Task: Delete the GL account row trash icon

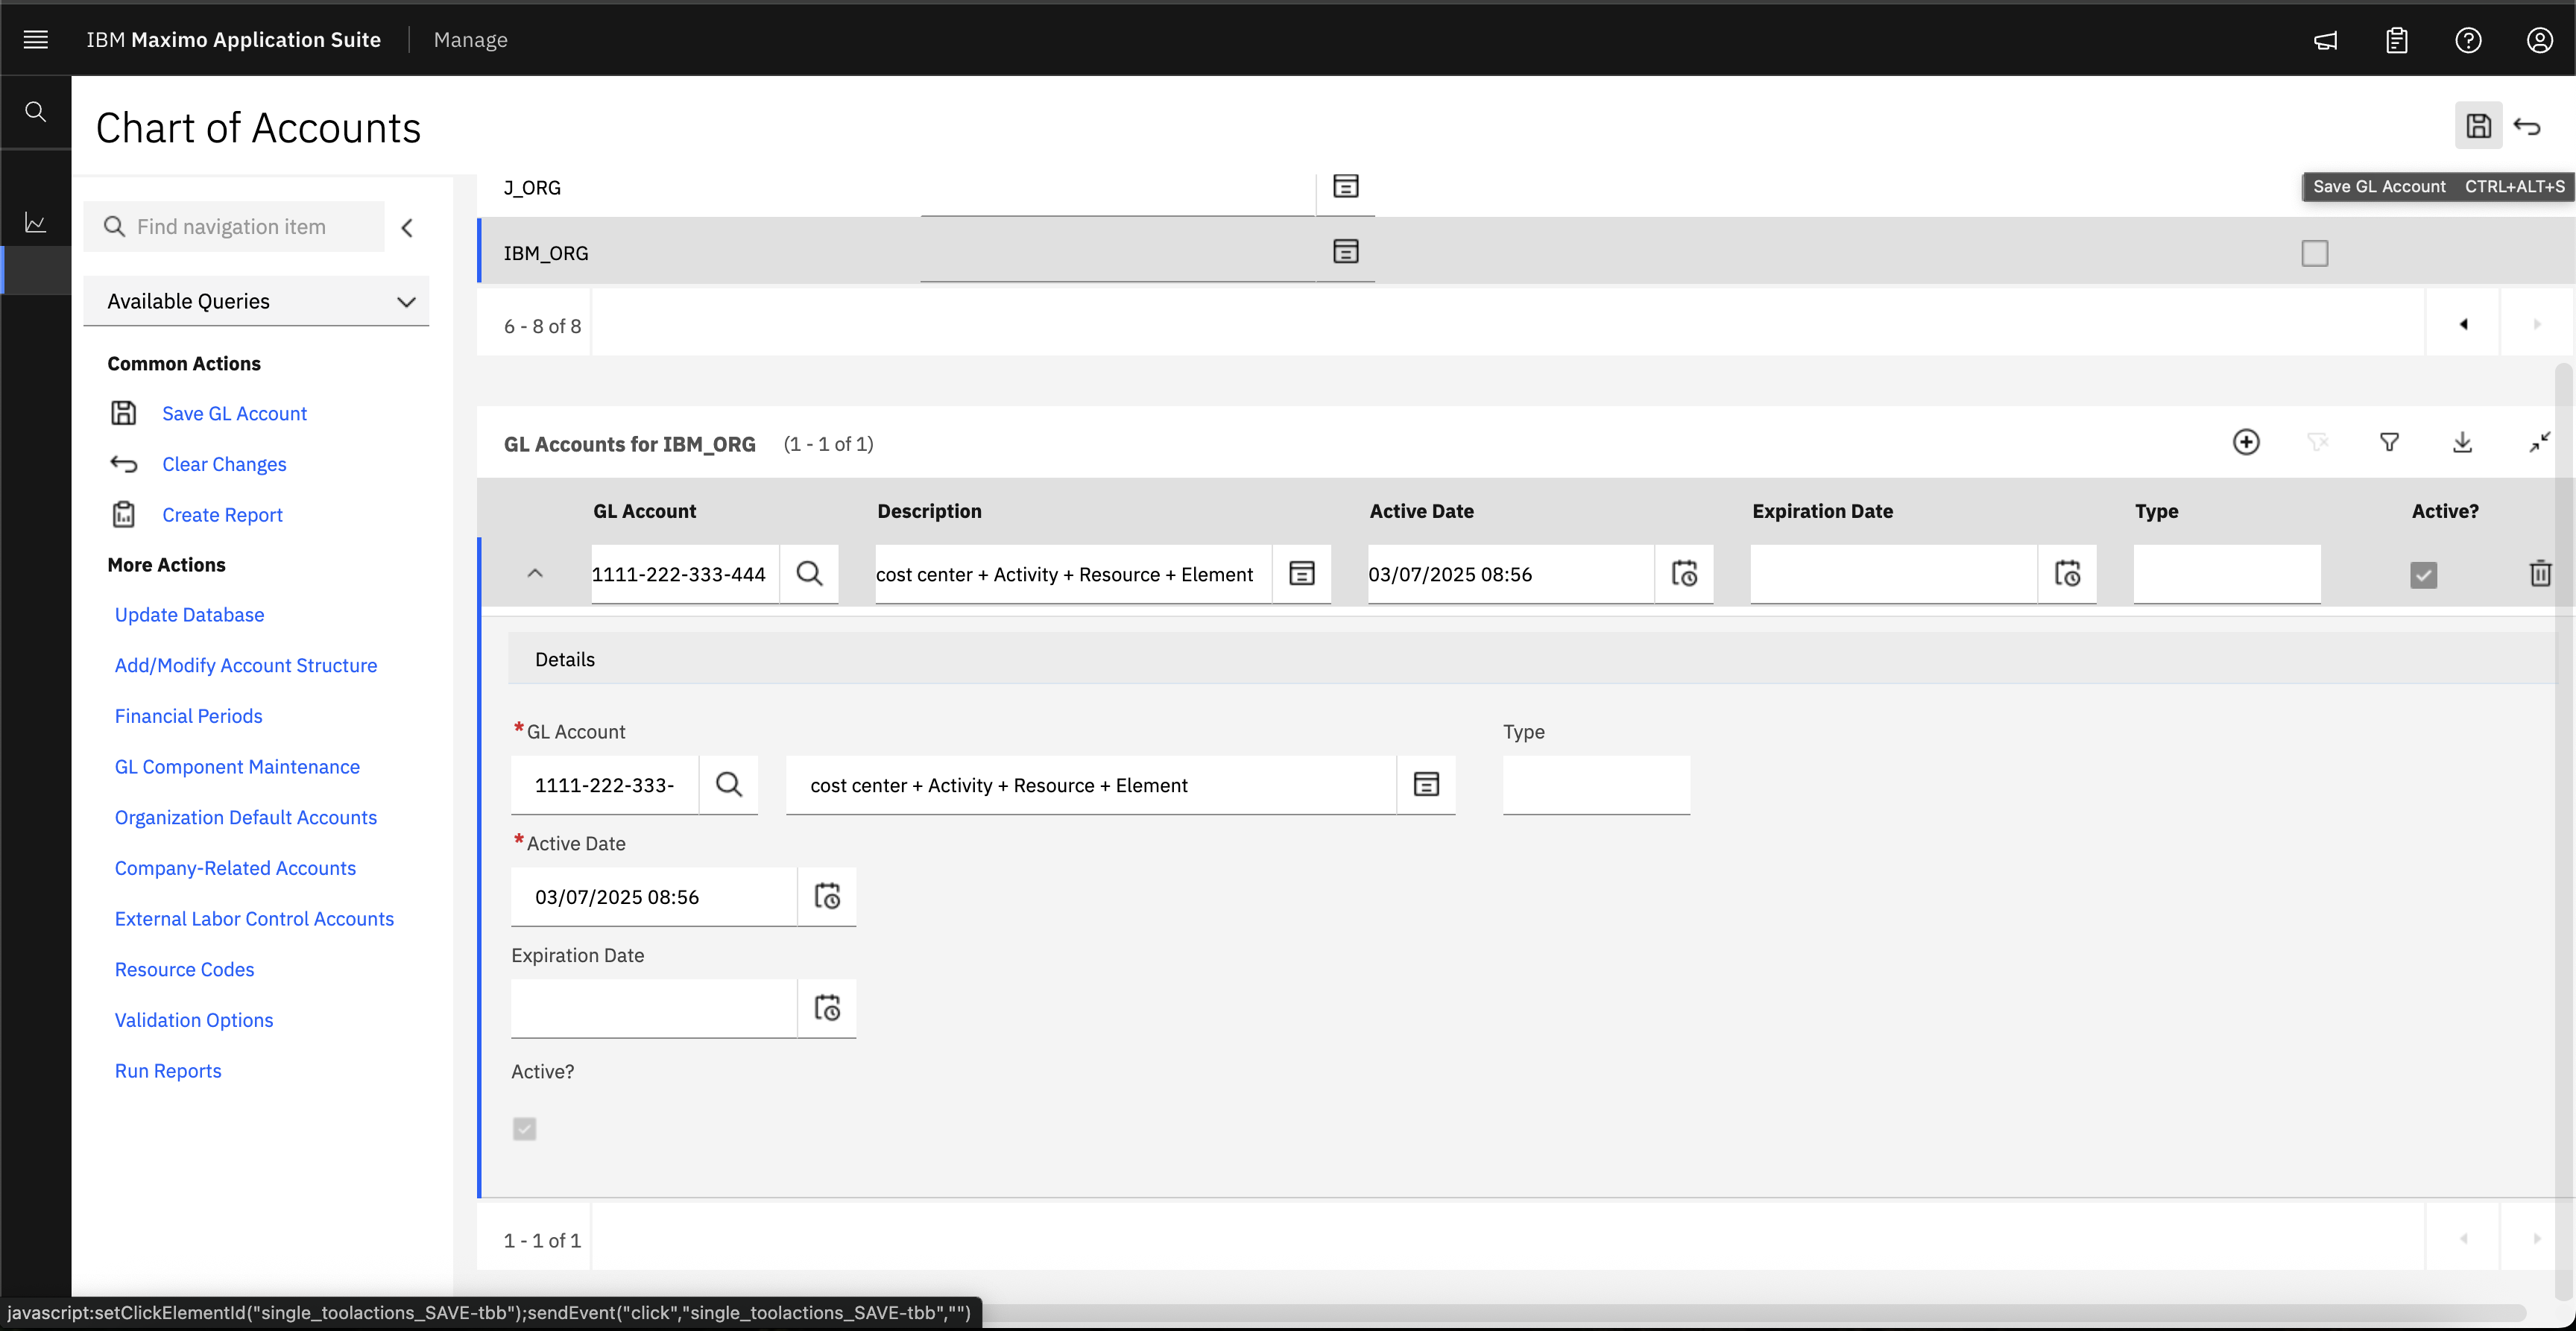Action: click(x=2540, y=574)
